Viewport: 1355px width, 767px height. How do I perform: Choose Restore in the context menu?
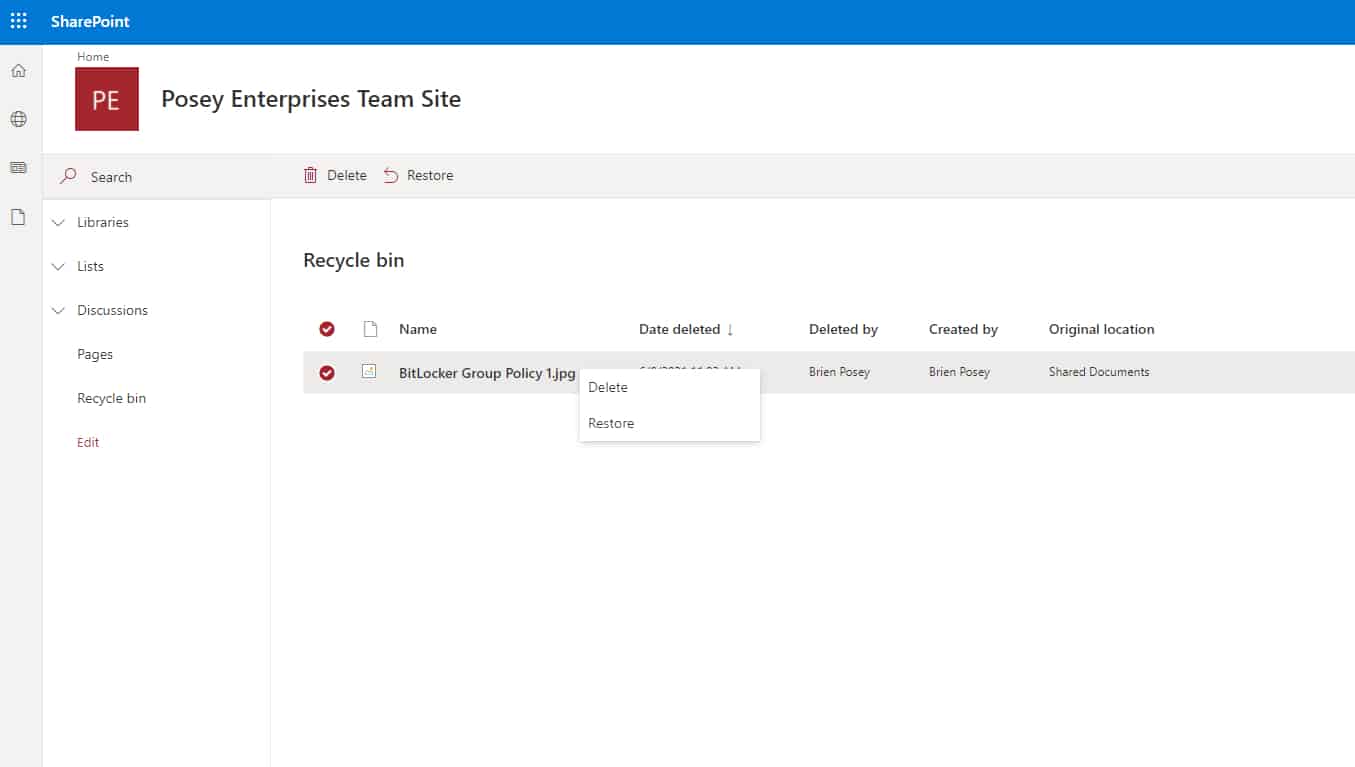click(670, 423)
